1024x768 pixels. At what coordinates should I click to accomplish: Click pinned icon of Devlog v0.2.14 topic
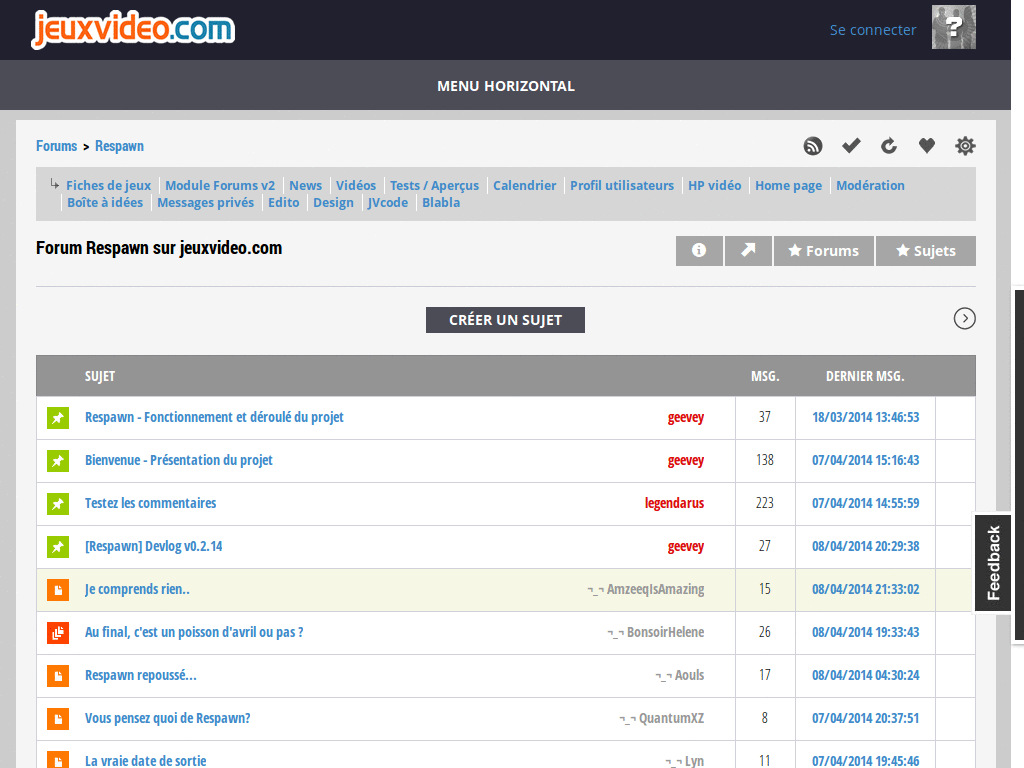58,547
